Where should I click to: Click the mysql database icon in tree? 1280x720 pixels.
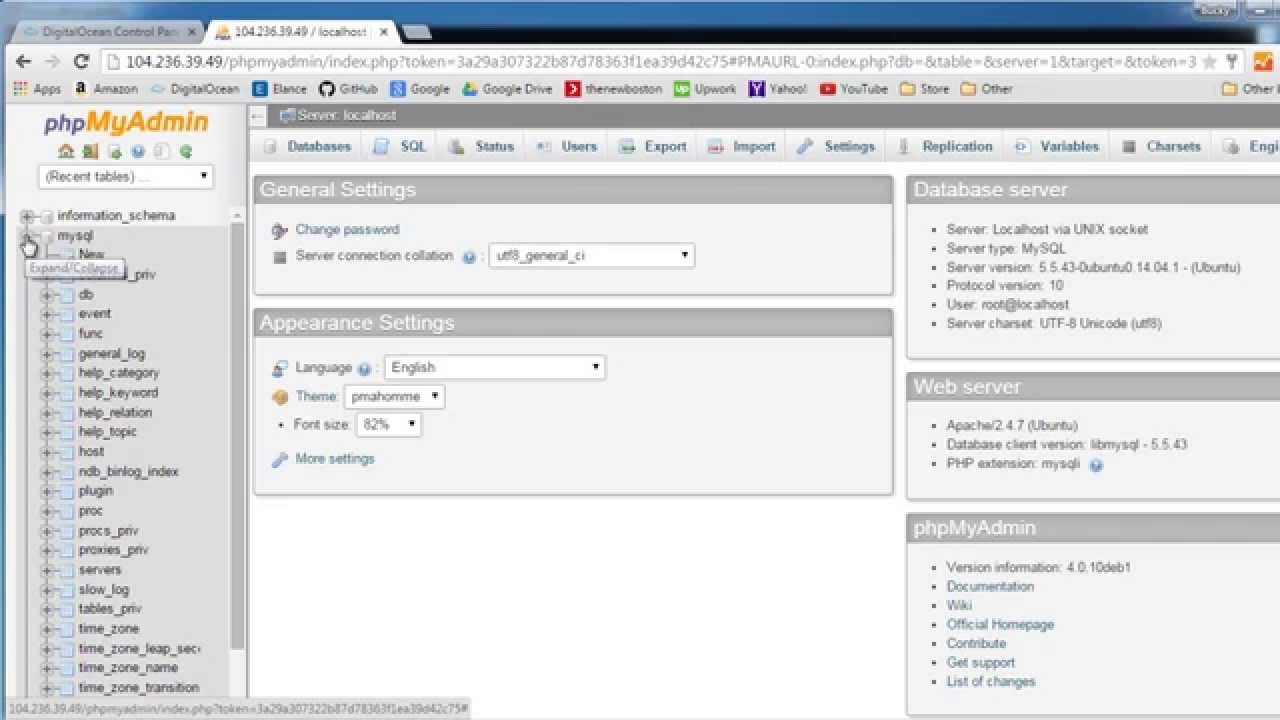(x=47, y=236)
